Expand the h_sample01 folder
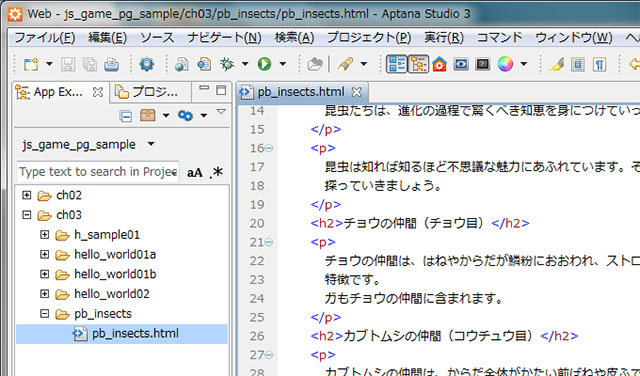The width and height of the screenshot is (640, 376). [45, 235]
